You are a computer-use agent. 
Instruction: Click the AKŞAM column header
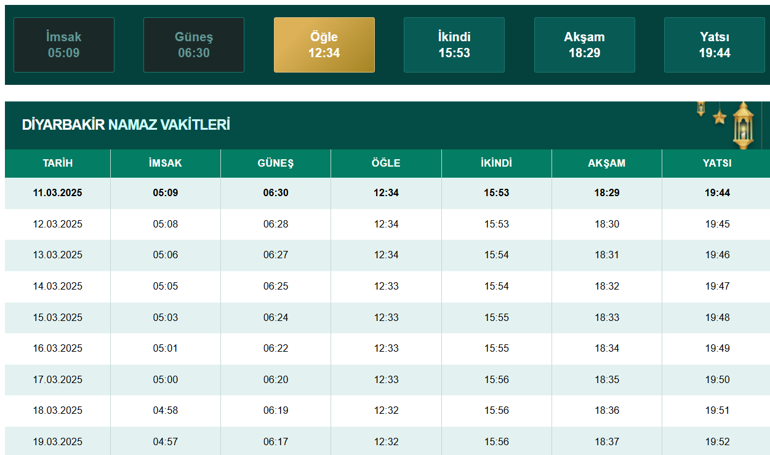click(607, 163)
